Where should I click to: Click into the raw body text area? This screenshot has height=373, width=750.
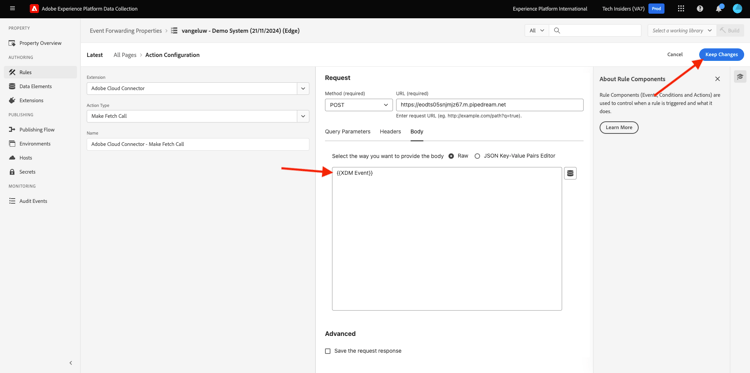click(447, 239)
